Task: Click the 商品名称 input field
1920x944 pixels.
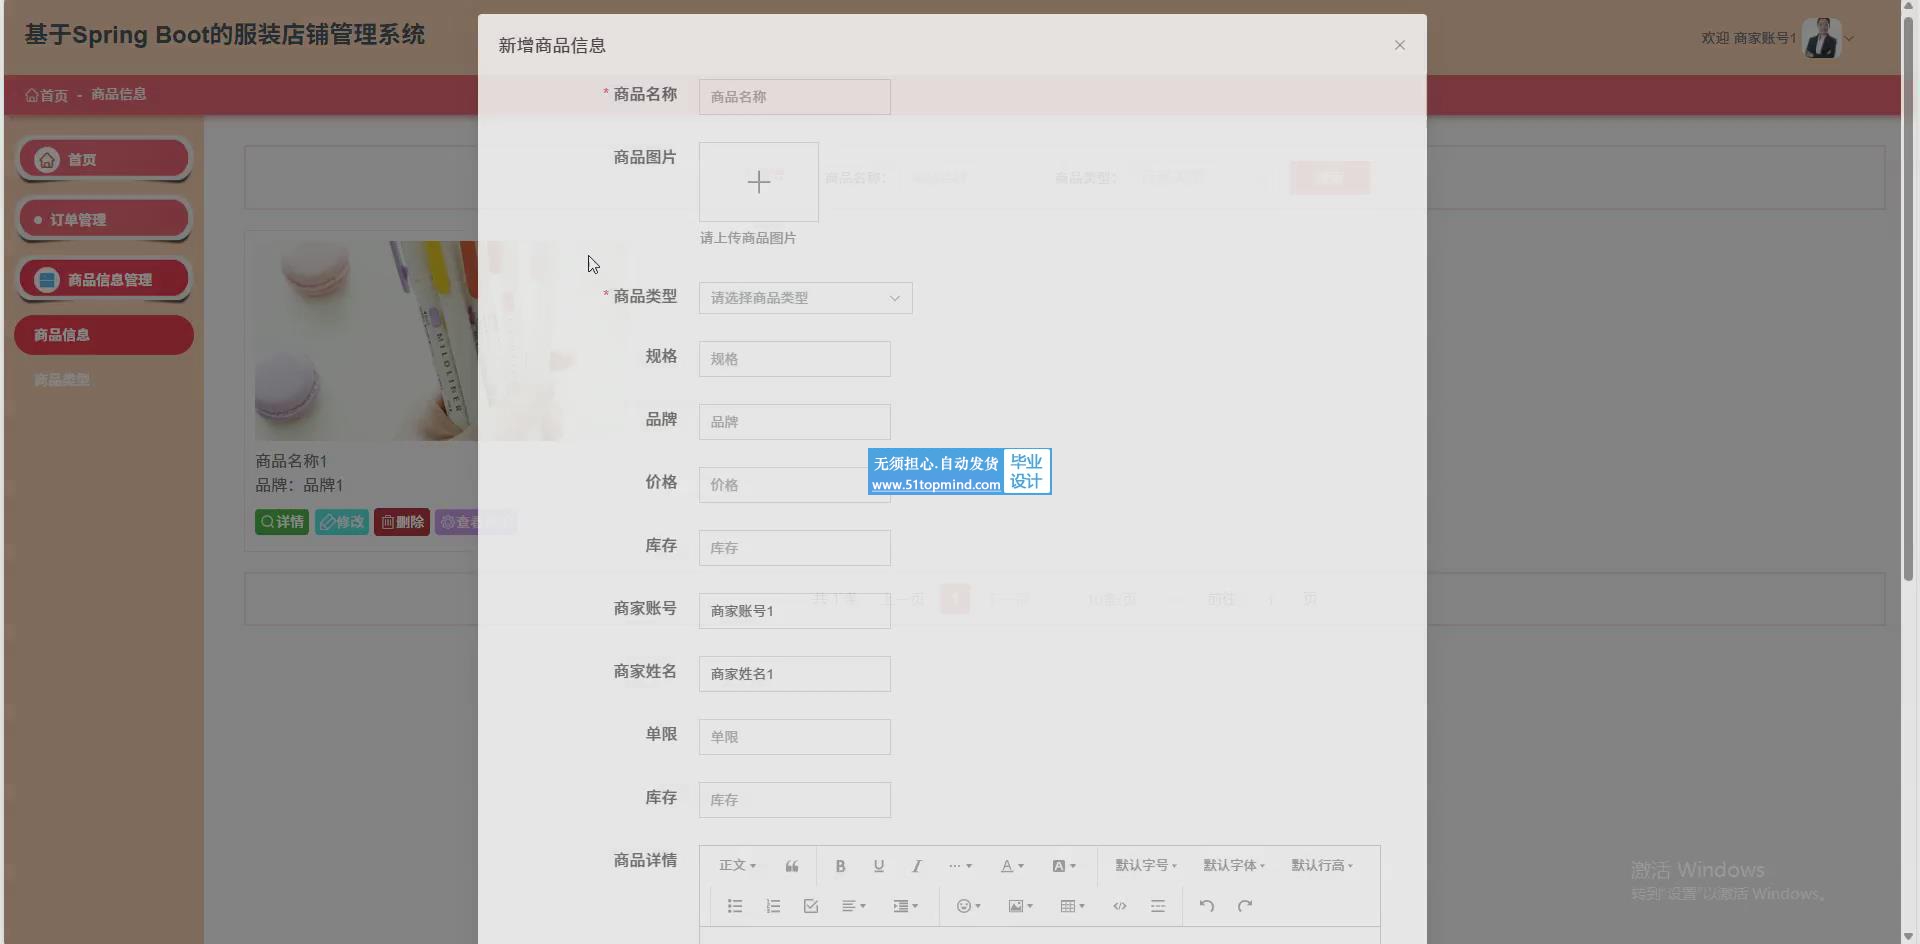Action: pyautogui.click(x=794, y=97)
